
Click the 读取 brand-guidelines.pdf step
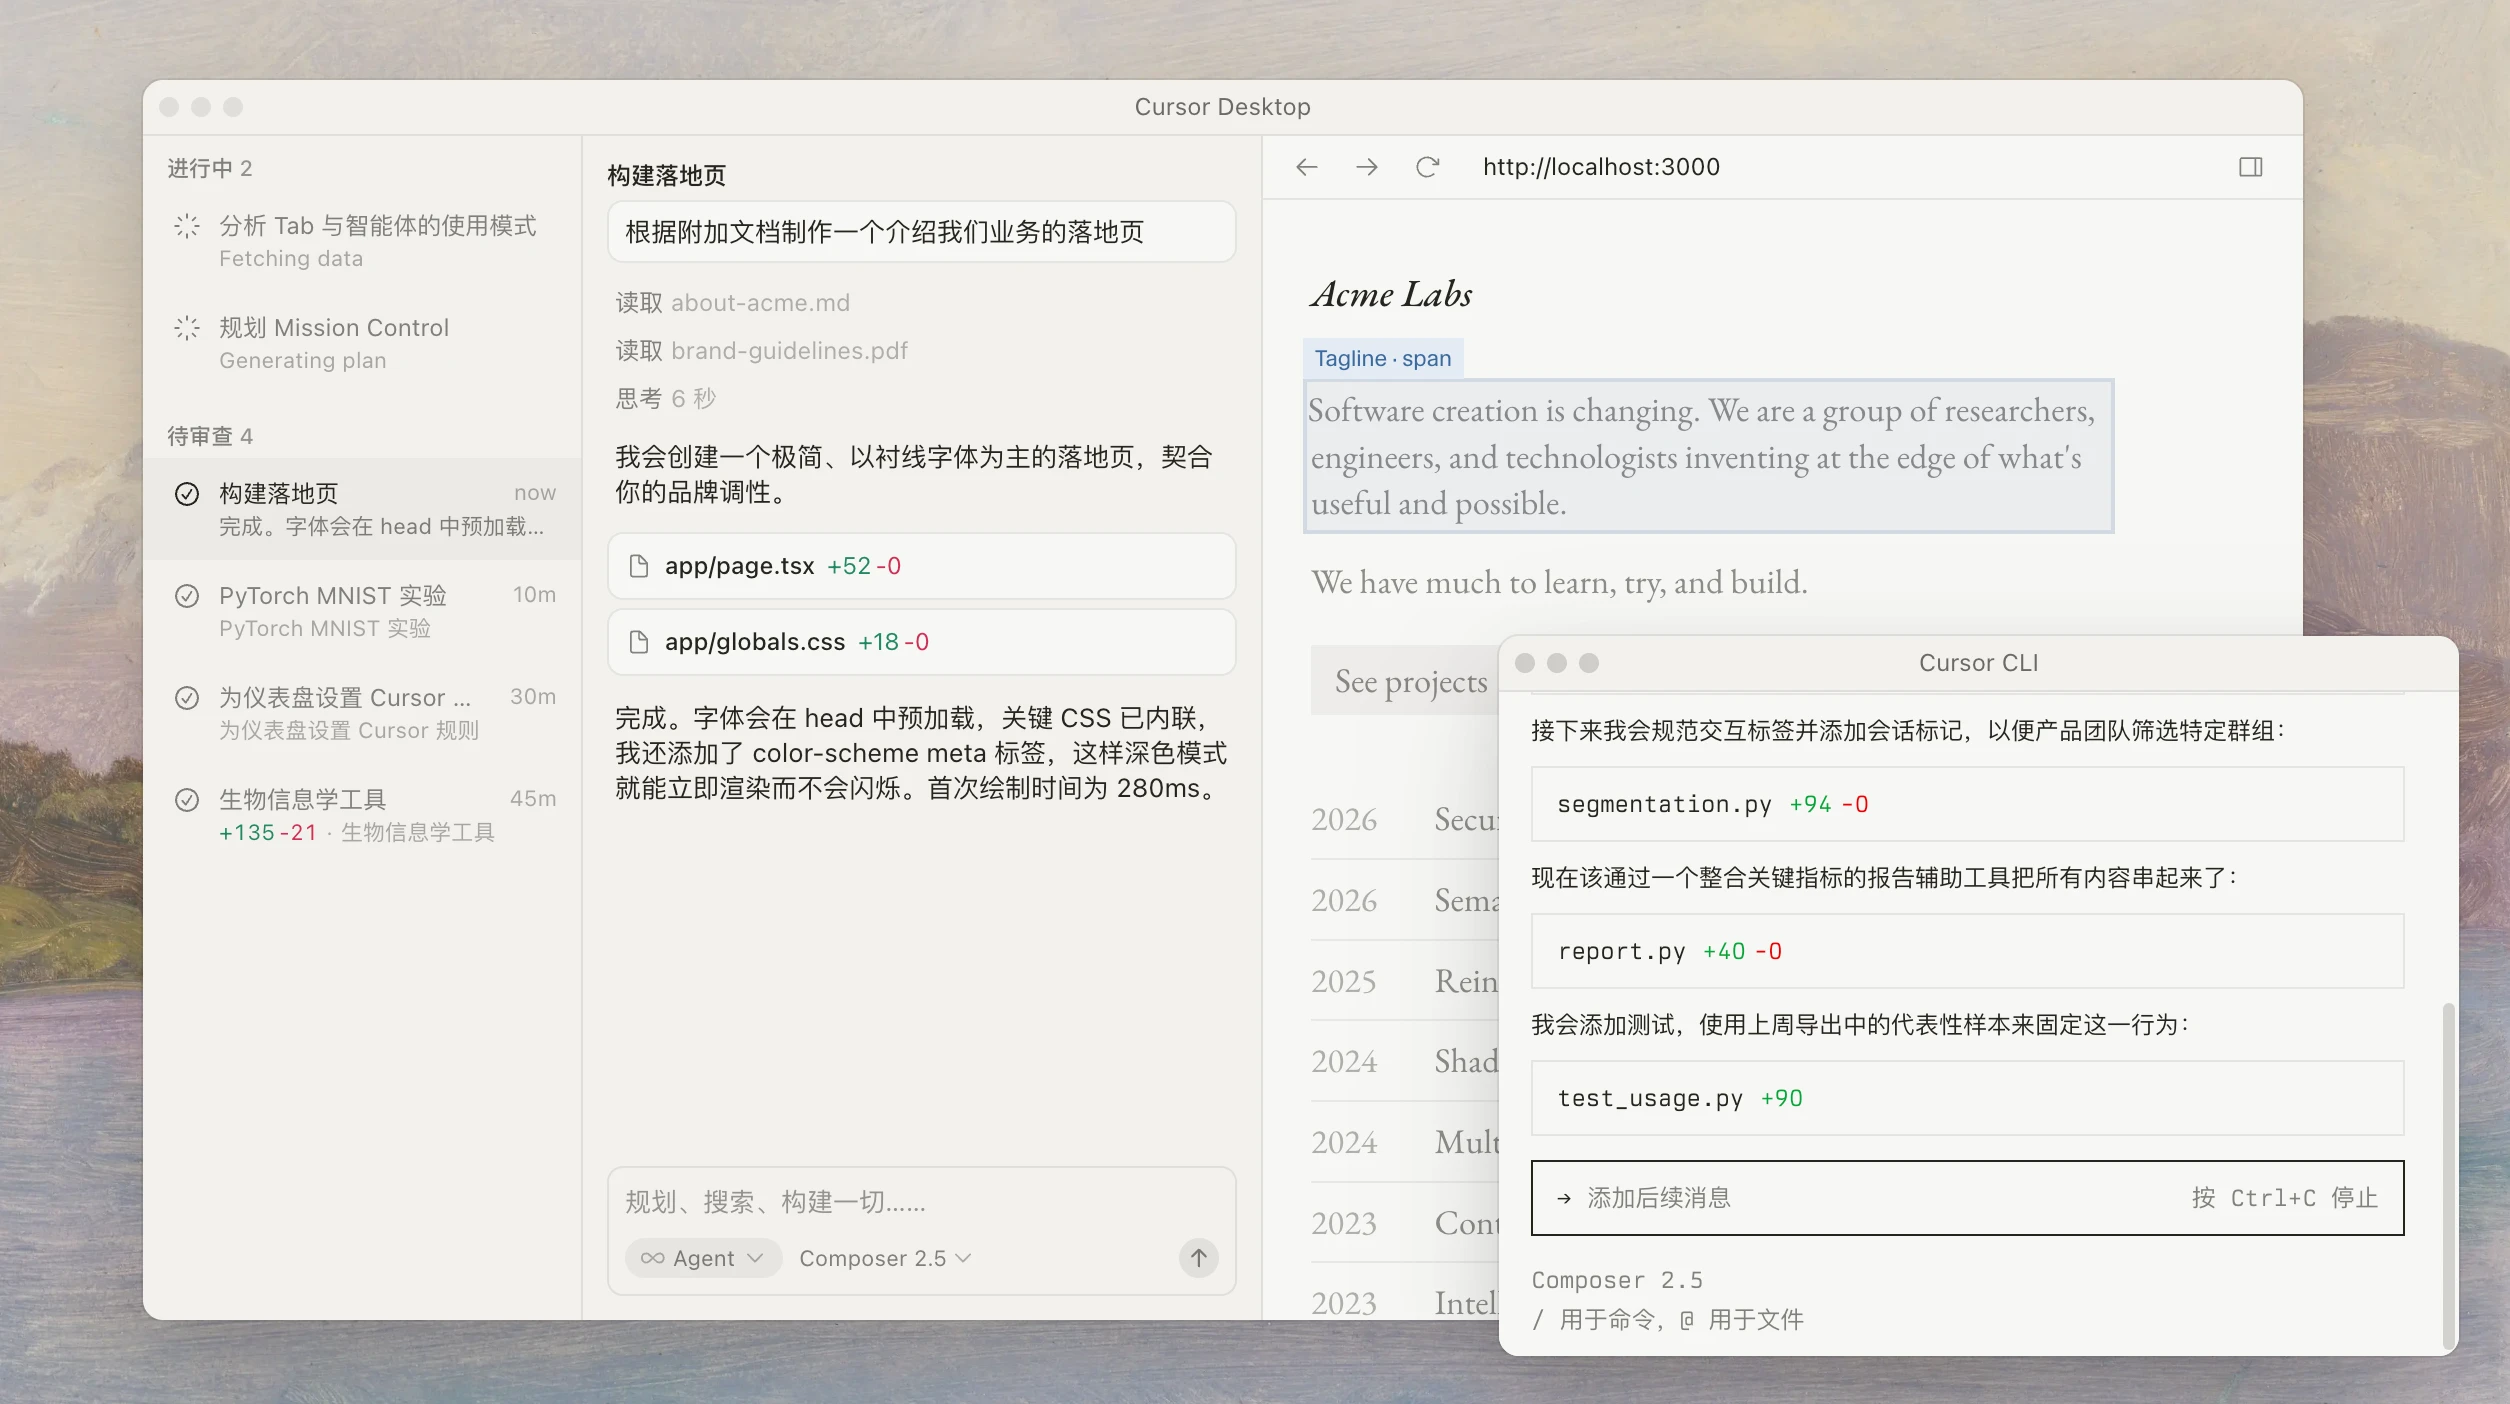(x=761, y=351)
